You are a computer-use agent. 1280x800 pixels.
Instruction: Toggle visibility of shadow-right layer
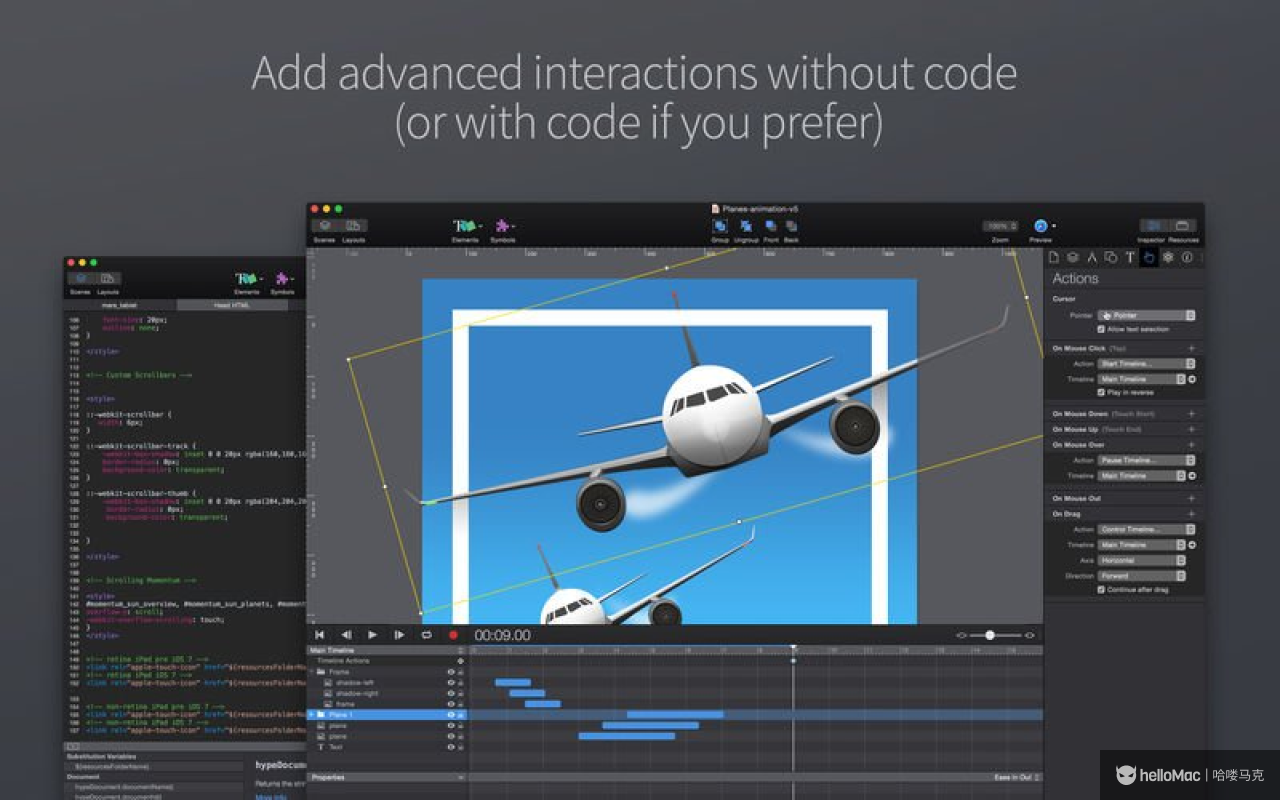tap(451, 693)
